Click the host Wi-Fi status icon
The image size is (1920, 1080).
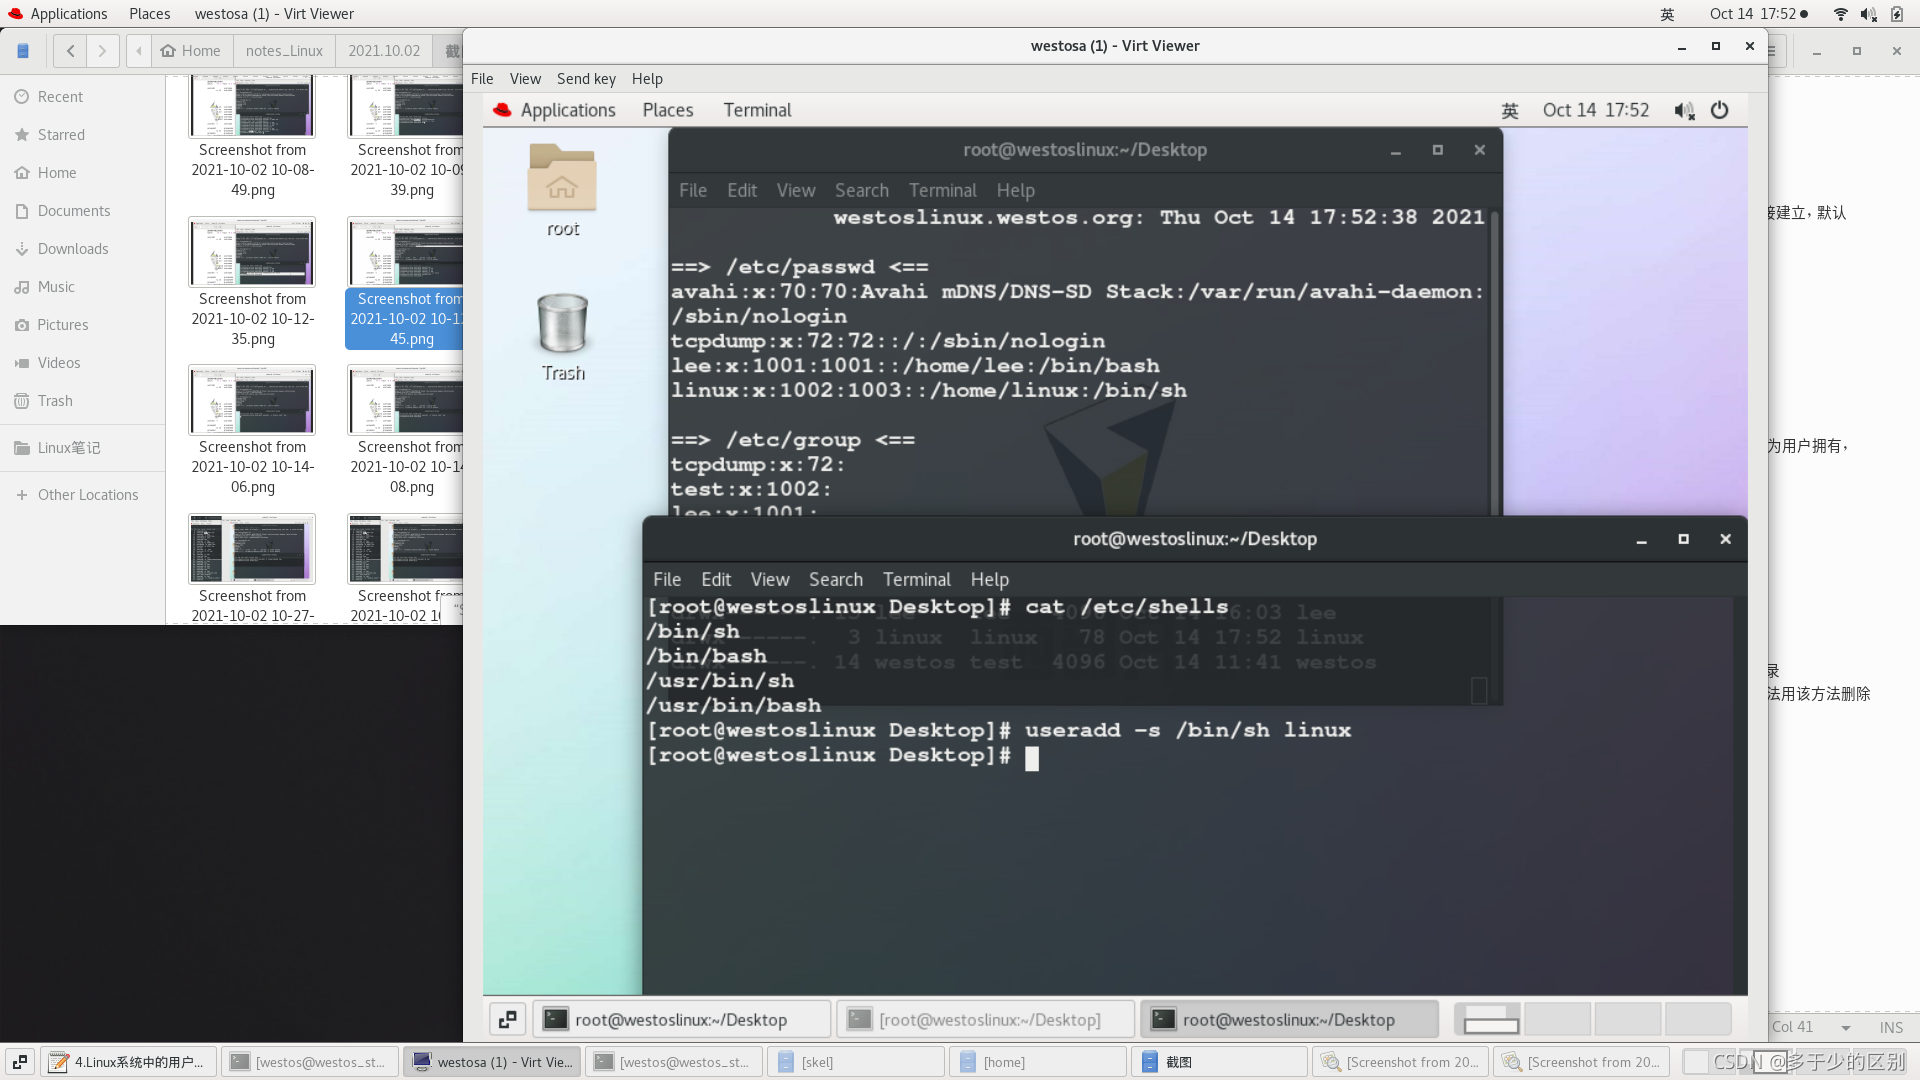pyautogui.click(x=1840, y=14)
